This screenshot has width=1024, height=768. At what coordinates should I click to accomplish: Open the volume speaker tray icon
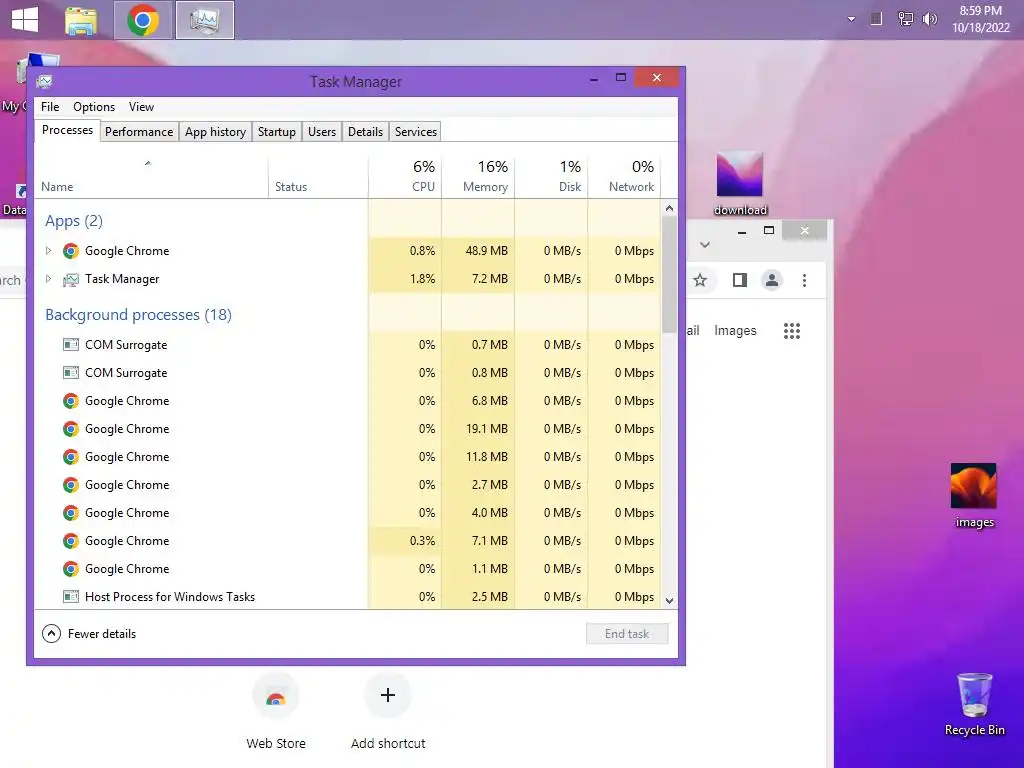[x=929, y=19]
